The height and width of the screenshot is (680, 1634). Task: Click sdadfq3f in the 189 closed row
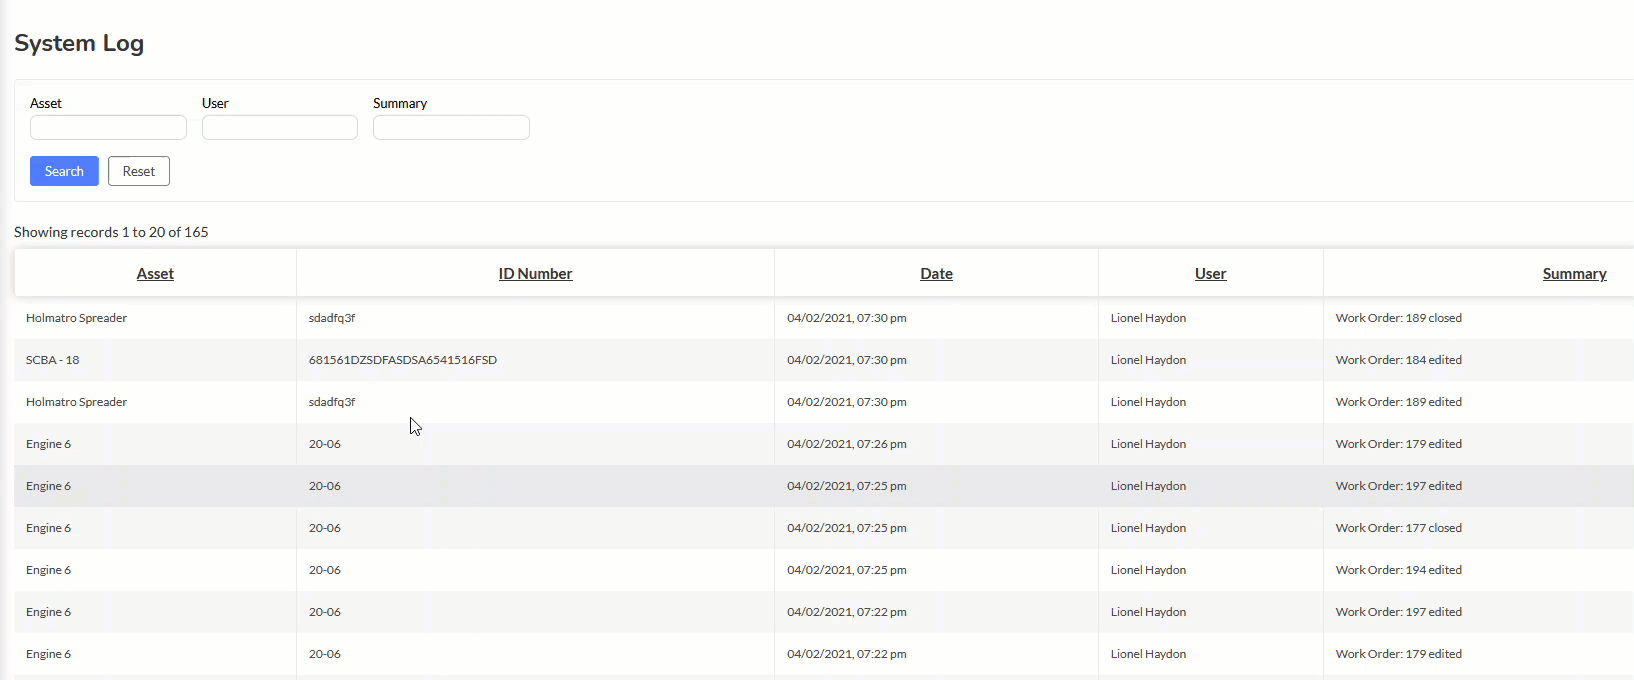(x=332, y=318)
